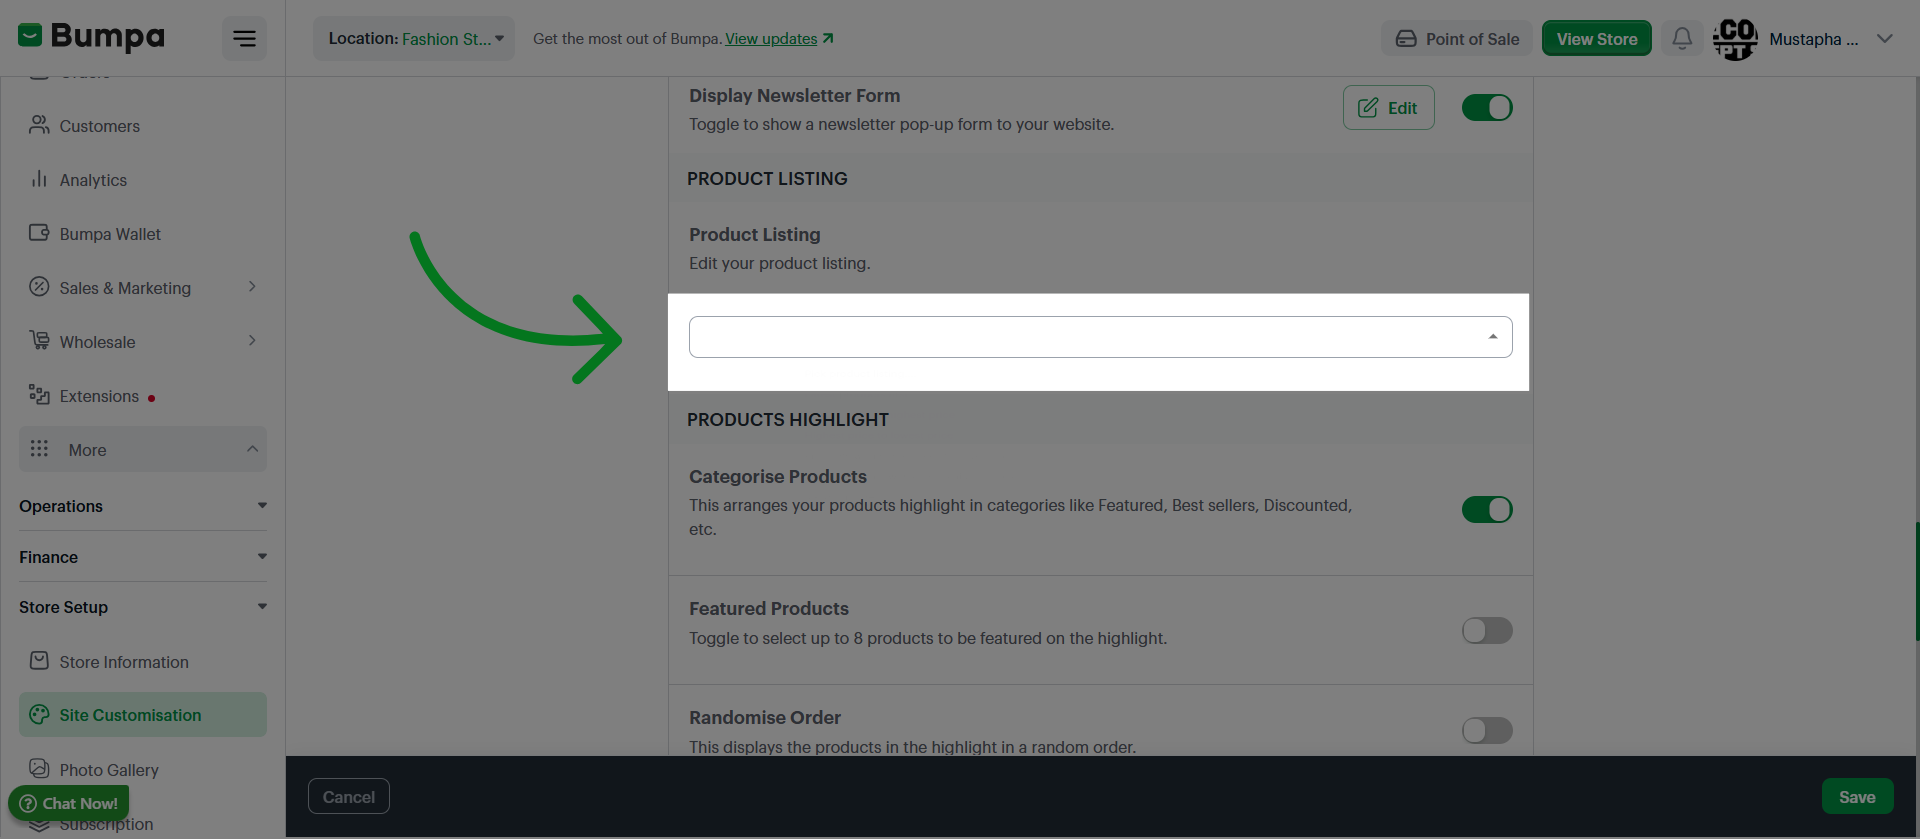Screen dimensions: 1920x839
Task: Click the View Store button
Action: 1596,39
